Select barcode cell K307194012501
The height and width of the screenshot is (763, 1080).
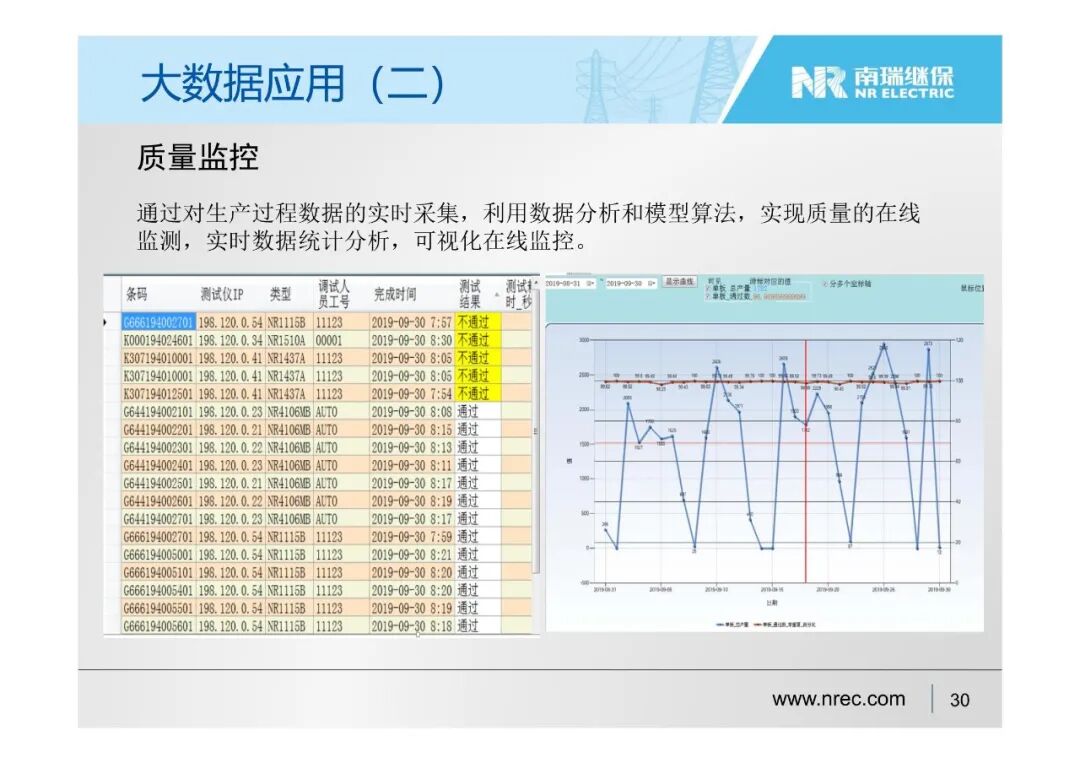(158, 394)
